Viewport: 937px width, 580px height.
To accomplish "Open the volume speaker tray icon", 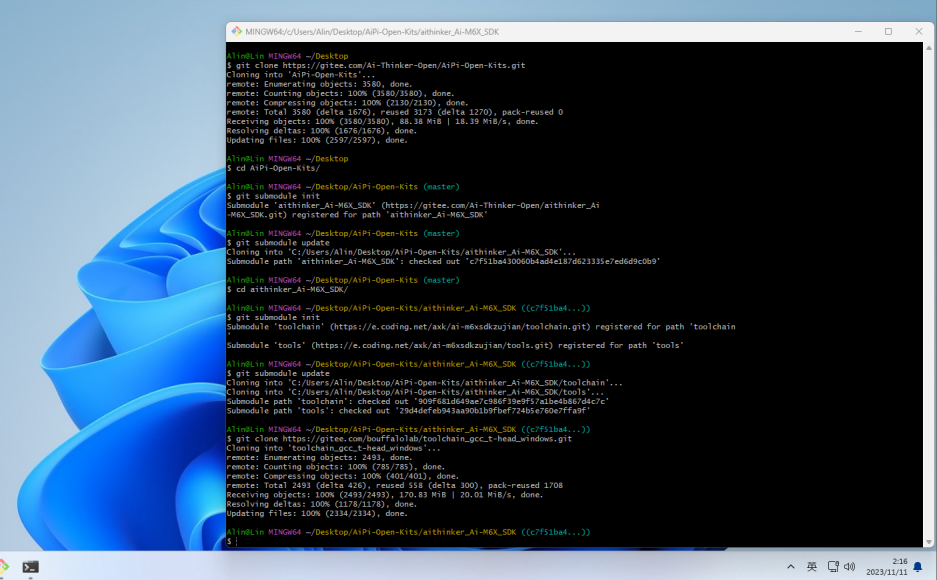I will [850, 566].
